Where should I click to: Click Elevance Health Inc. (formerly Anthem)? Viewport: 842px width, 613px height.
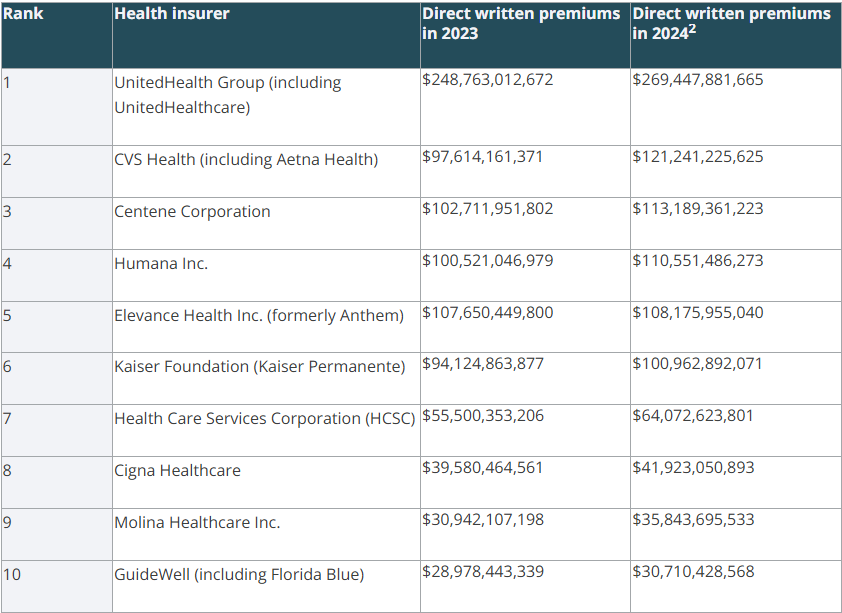click(x=259, y=315)
